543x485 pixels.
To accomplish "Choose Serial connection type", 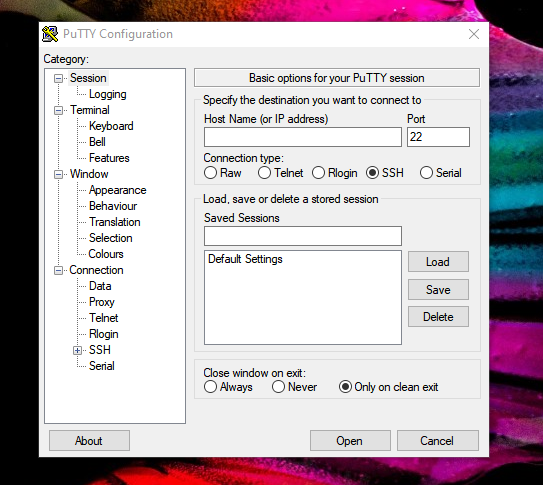I will coord(426,173).
